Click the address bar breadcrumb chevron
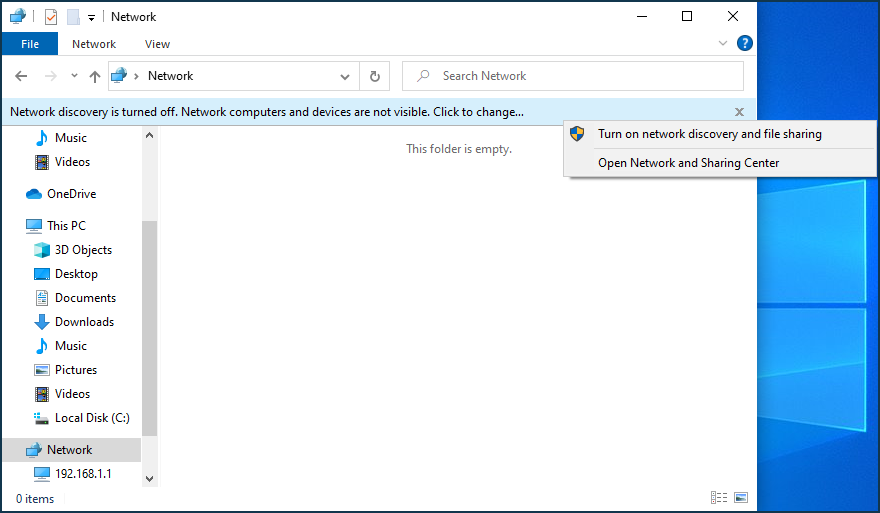This screenshot has height=513, width=880. [136, 76]
